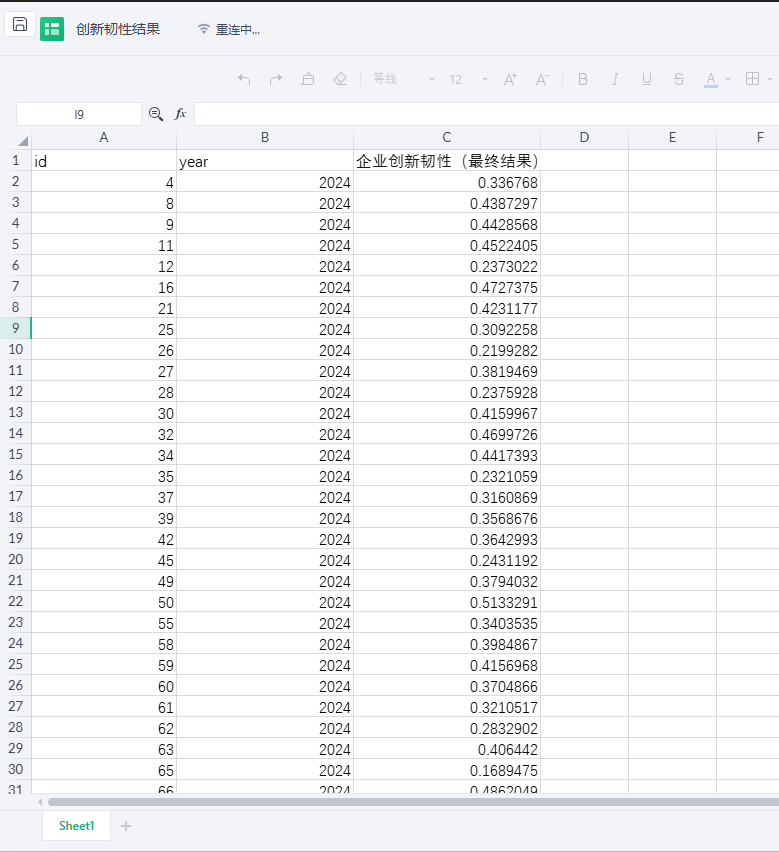The width and height of the screenshot is (779, 852).
Task: Click the save icon in the title bar
Action: pyautogui.click(x=20, y=24)
